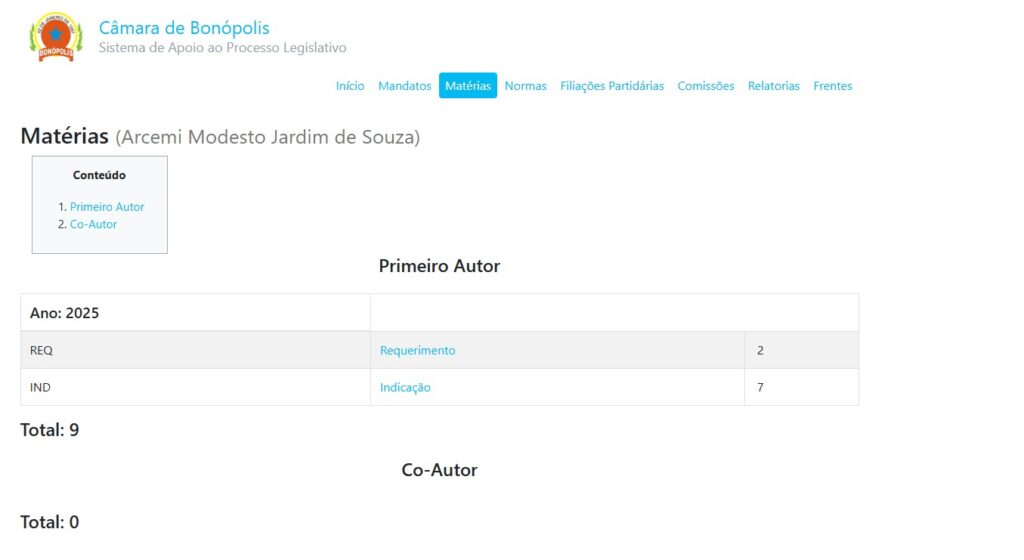Select the highlighted Matérias tab

point(468,86)
